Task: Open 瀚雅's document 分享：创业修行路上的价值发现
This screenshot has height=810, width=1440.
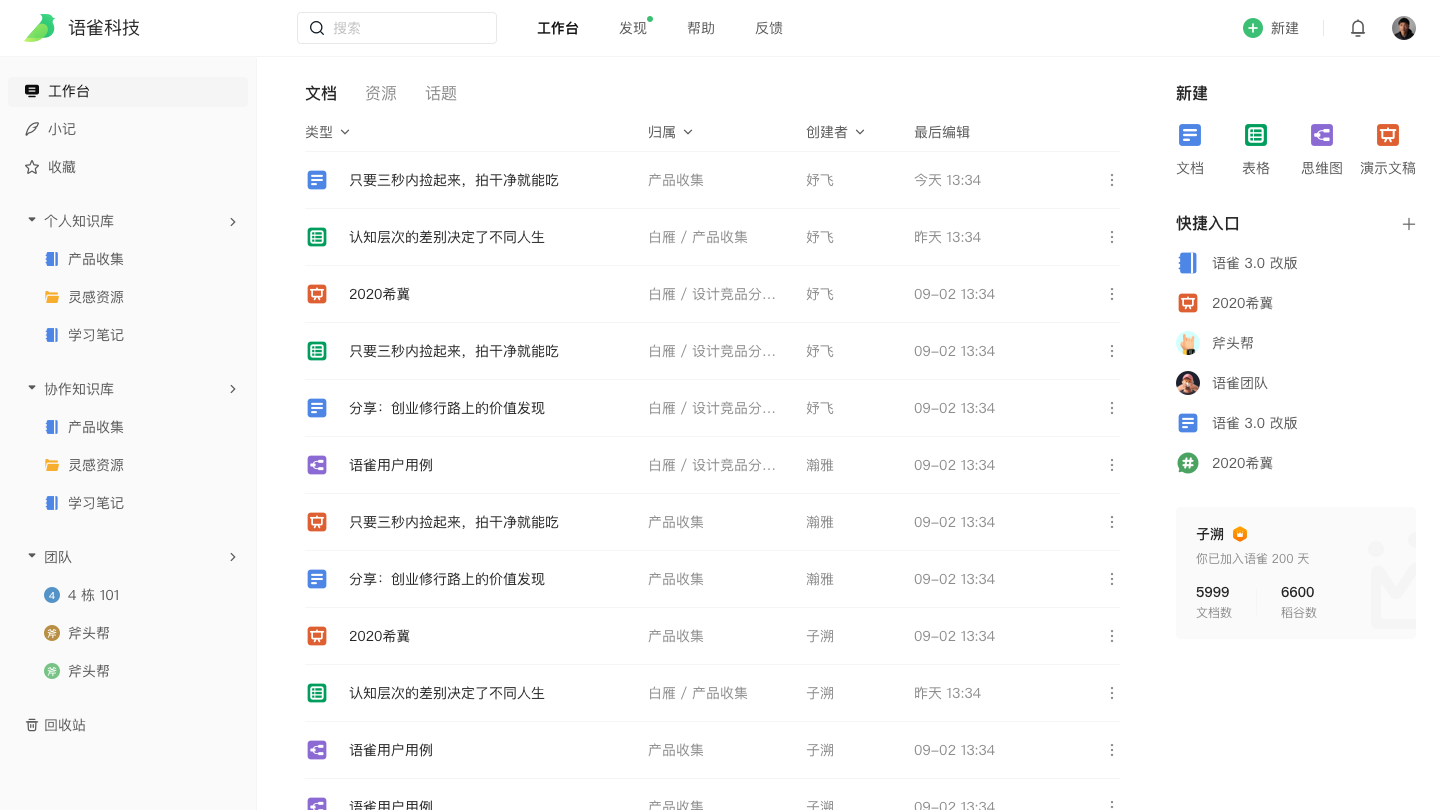Action: pyautogui.click(x=447, y=579)
